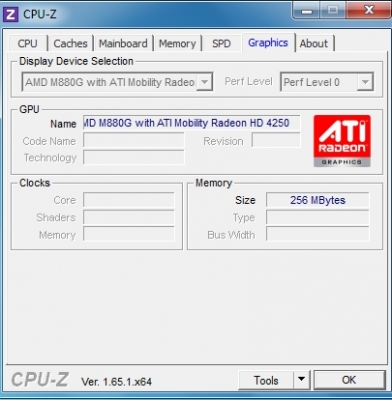
Task: Click the memory Type field
Action: pos(317,217)
